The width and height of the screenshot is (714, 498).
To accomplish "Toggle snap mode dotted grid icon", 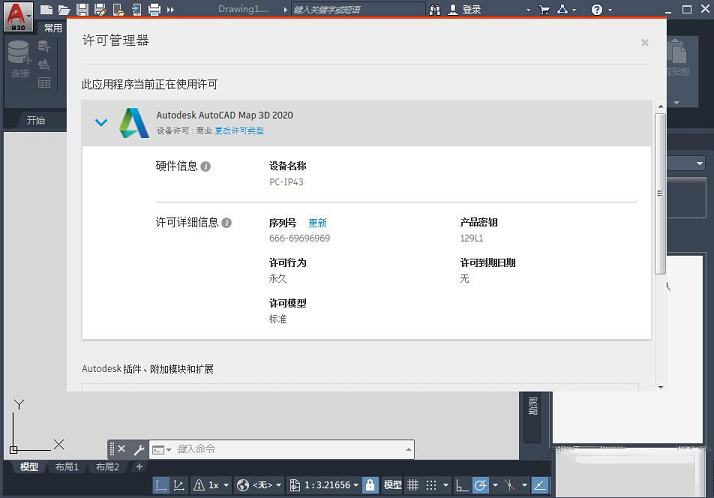I will 431,485.
